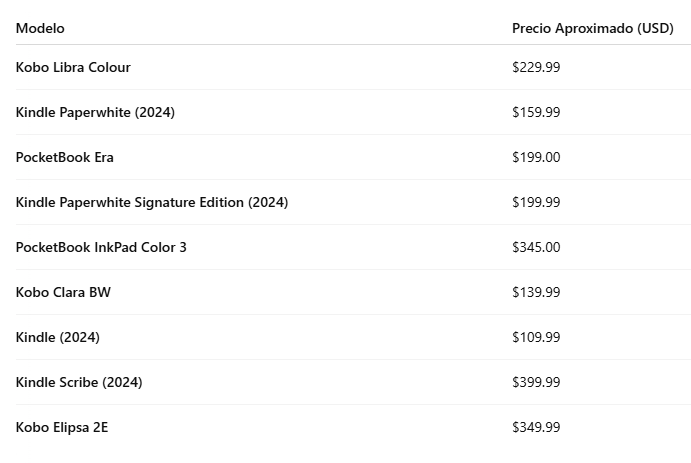
Task: Select Kindle Paperwhite Signature Edition (2024)
Action: [152, 202]
